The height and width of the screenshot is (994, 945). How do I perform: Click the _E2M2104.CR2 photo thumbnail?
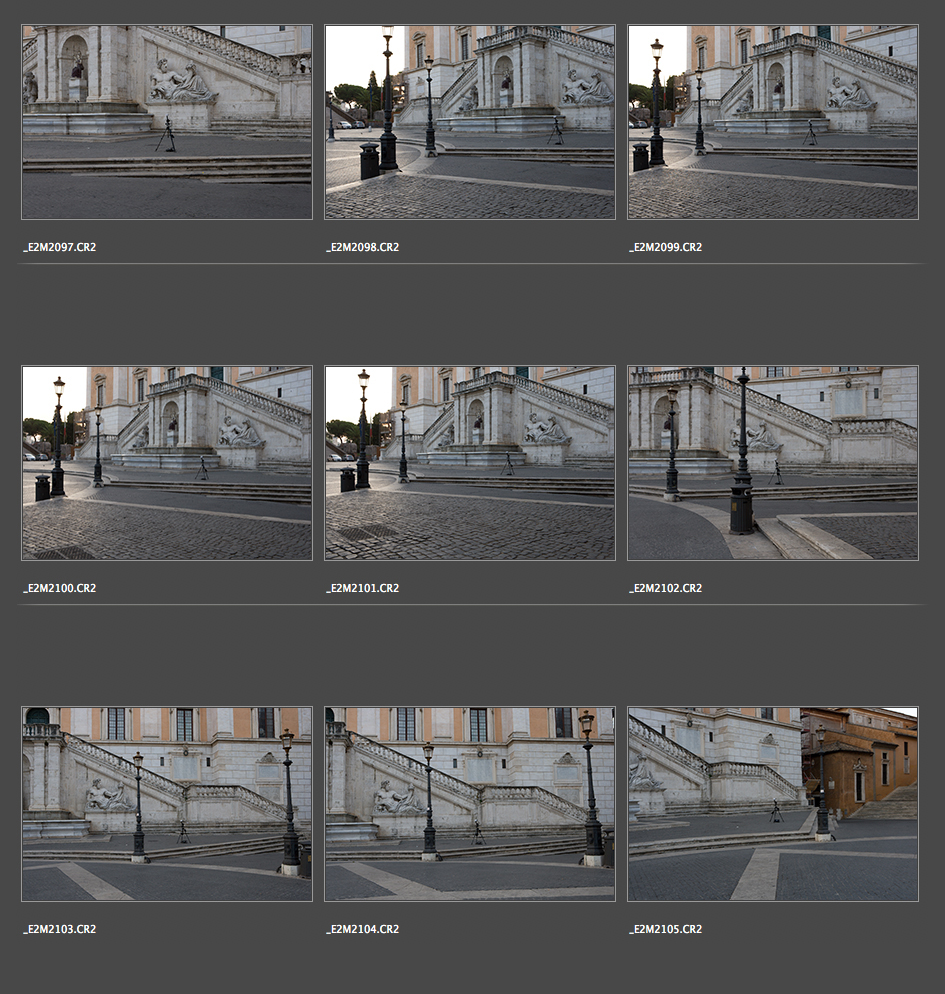click(x=470, y=804)
